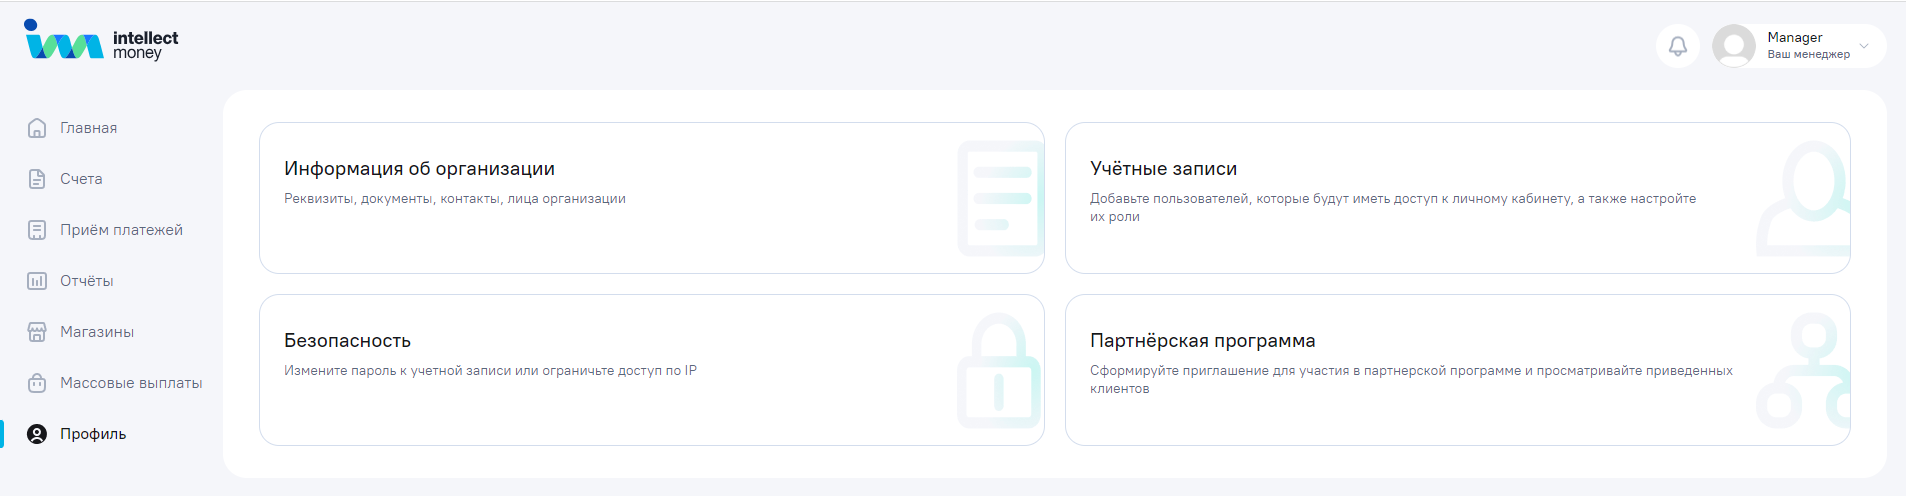
Task: Click the Intellect Money logo
Action: [x=101, y=41]
